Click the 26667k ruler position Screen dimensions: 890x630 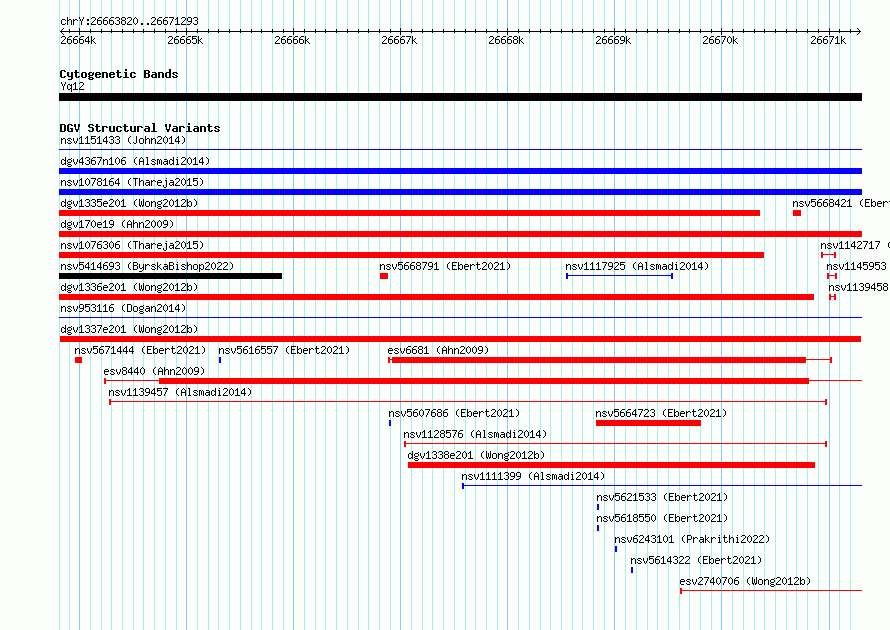[x=399, y=40]
